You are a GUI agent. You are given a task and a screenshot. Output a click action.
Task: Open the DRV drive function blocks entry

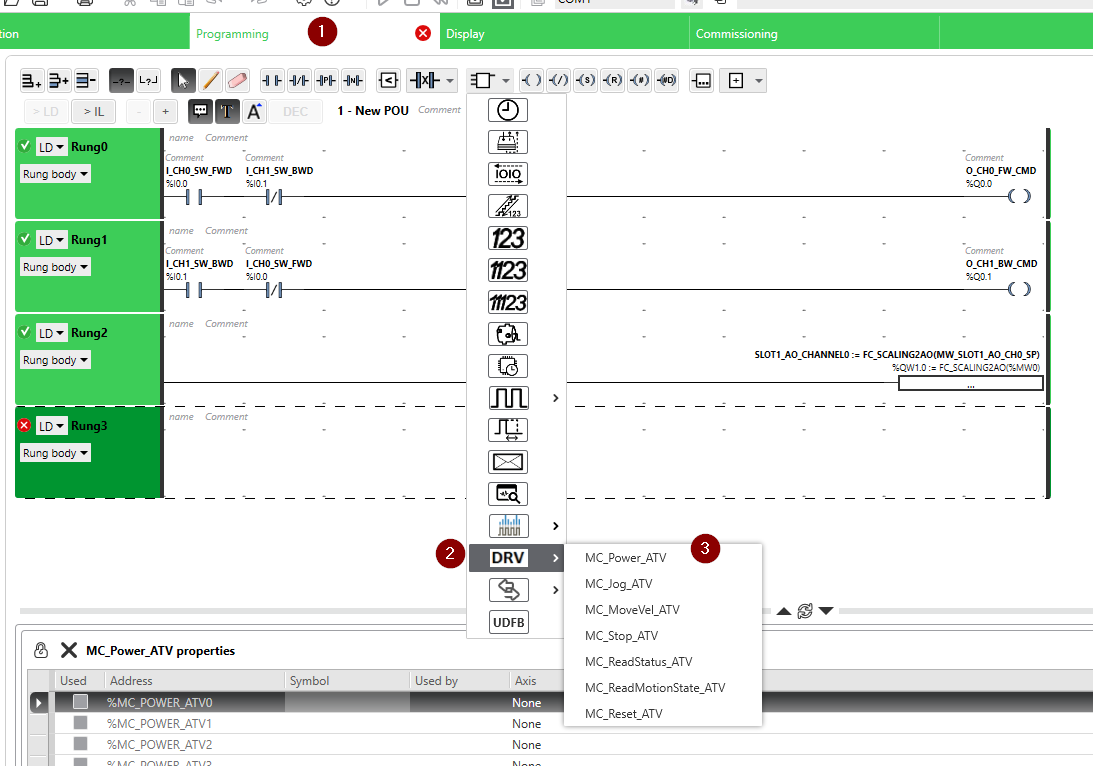coord(516,558)
